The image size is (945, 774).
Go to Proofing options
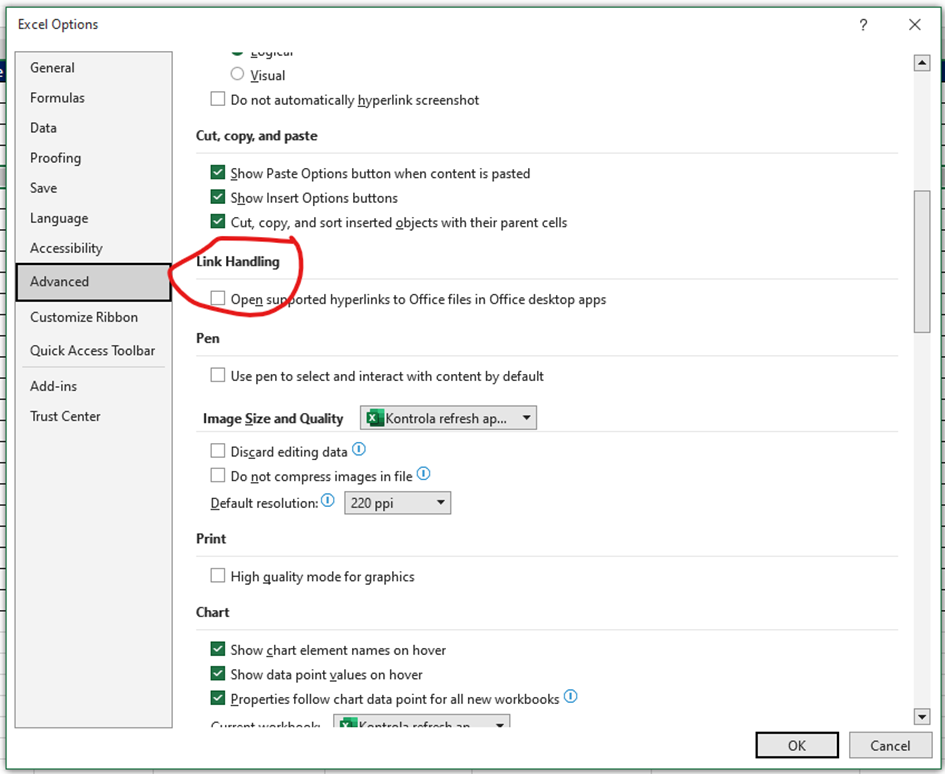coord(93,158)
